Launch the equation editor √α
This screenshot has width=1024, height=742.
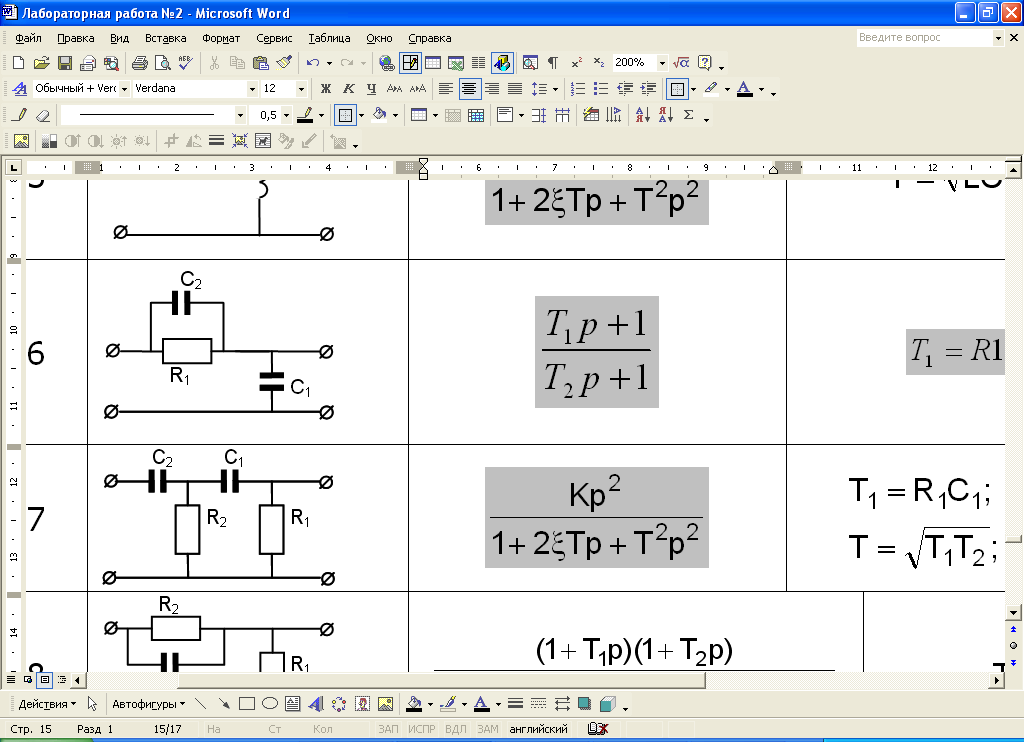[x=681, y=63]
